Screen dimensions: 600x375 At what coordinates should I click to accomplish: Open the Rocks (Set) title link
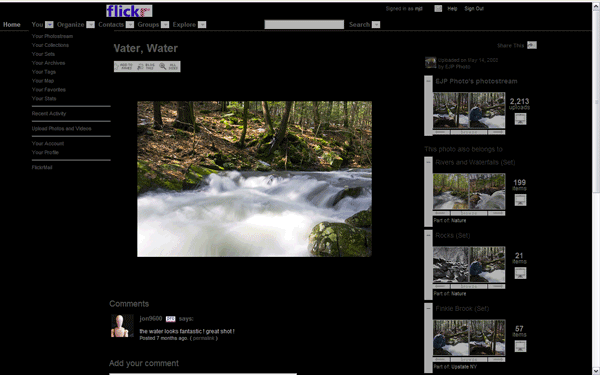click(453, 235)
